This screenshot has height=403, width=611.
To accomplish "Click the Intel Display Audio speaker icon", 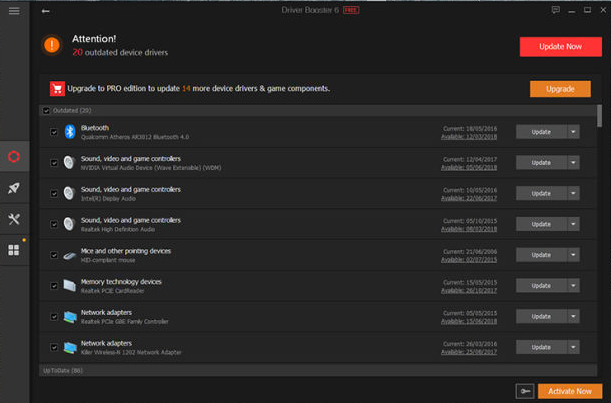I will 69,193.
